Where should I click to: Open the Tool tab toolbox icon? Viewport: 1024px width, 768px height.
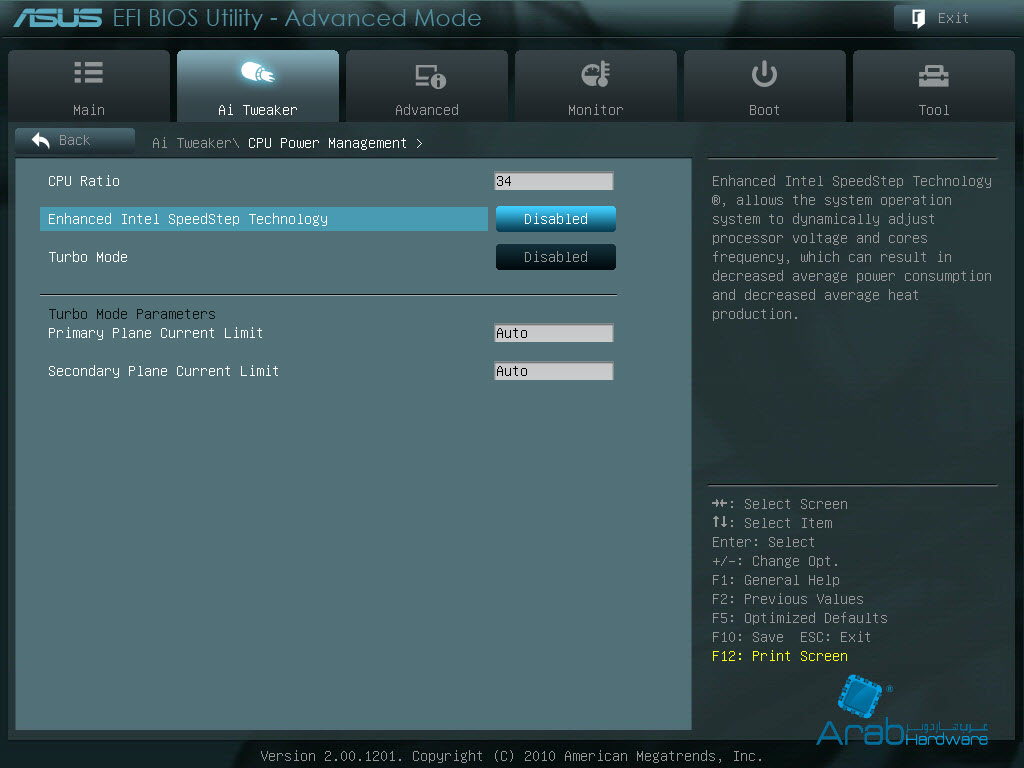[x=933, y=76]
